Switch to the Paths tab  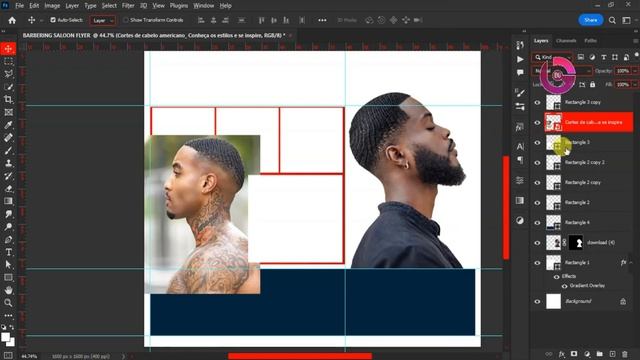[x=591, y=41]
